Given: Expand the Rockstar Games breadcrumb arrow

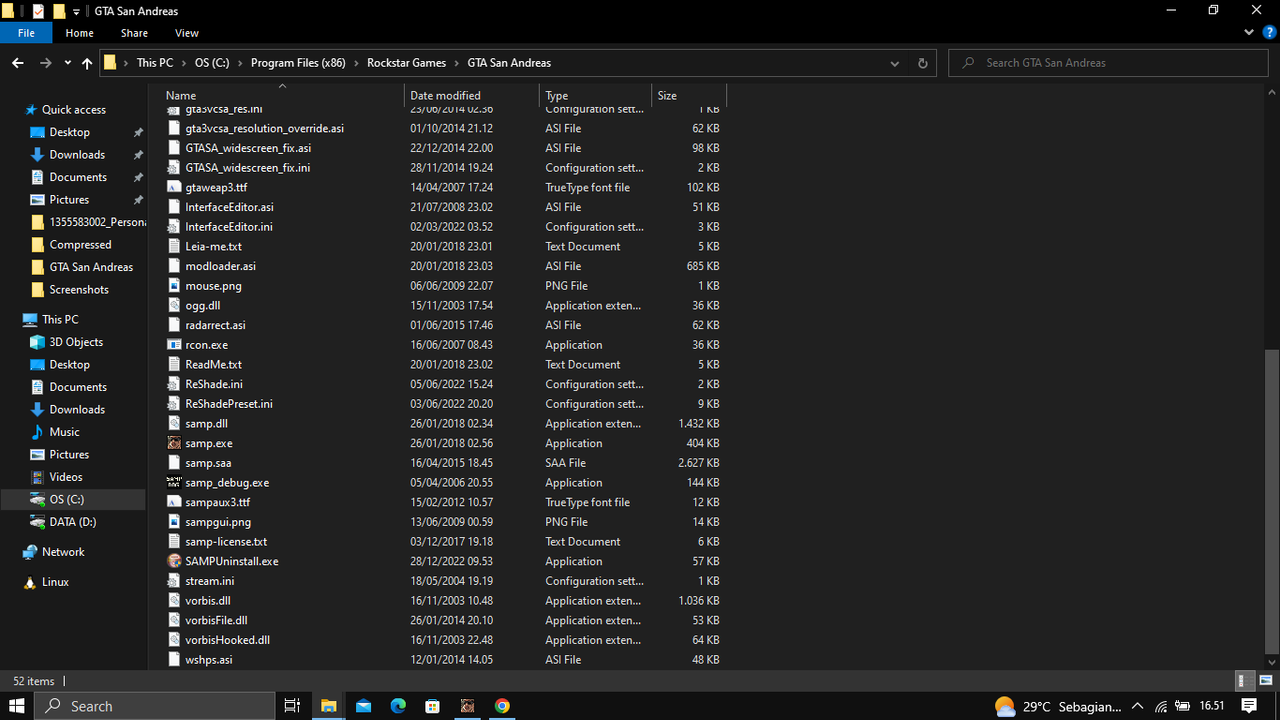Looking at the screenshot, I should pos(457,63).
